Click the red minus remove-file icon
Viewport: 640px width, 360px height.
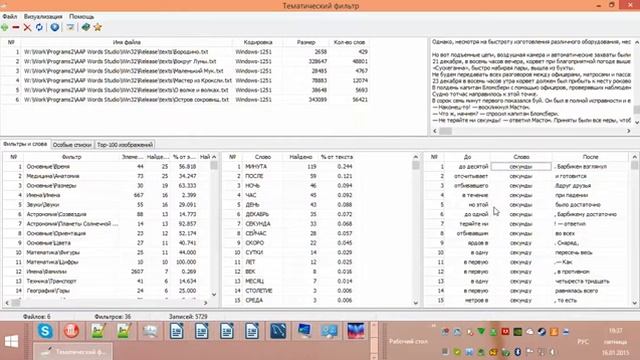tap(16, 27)
